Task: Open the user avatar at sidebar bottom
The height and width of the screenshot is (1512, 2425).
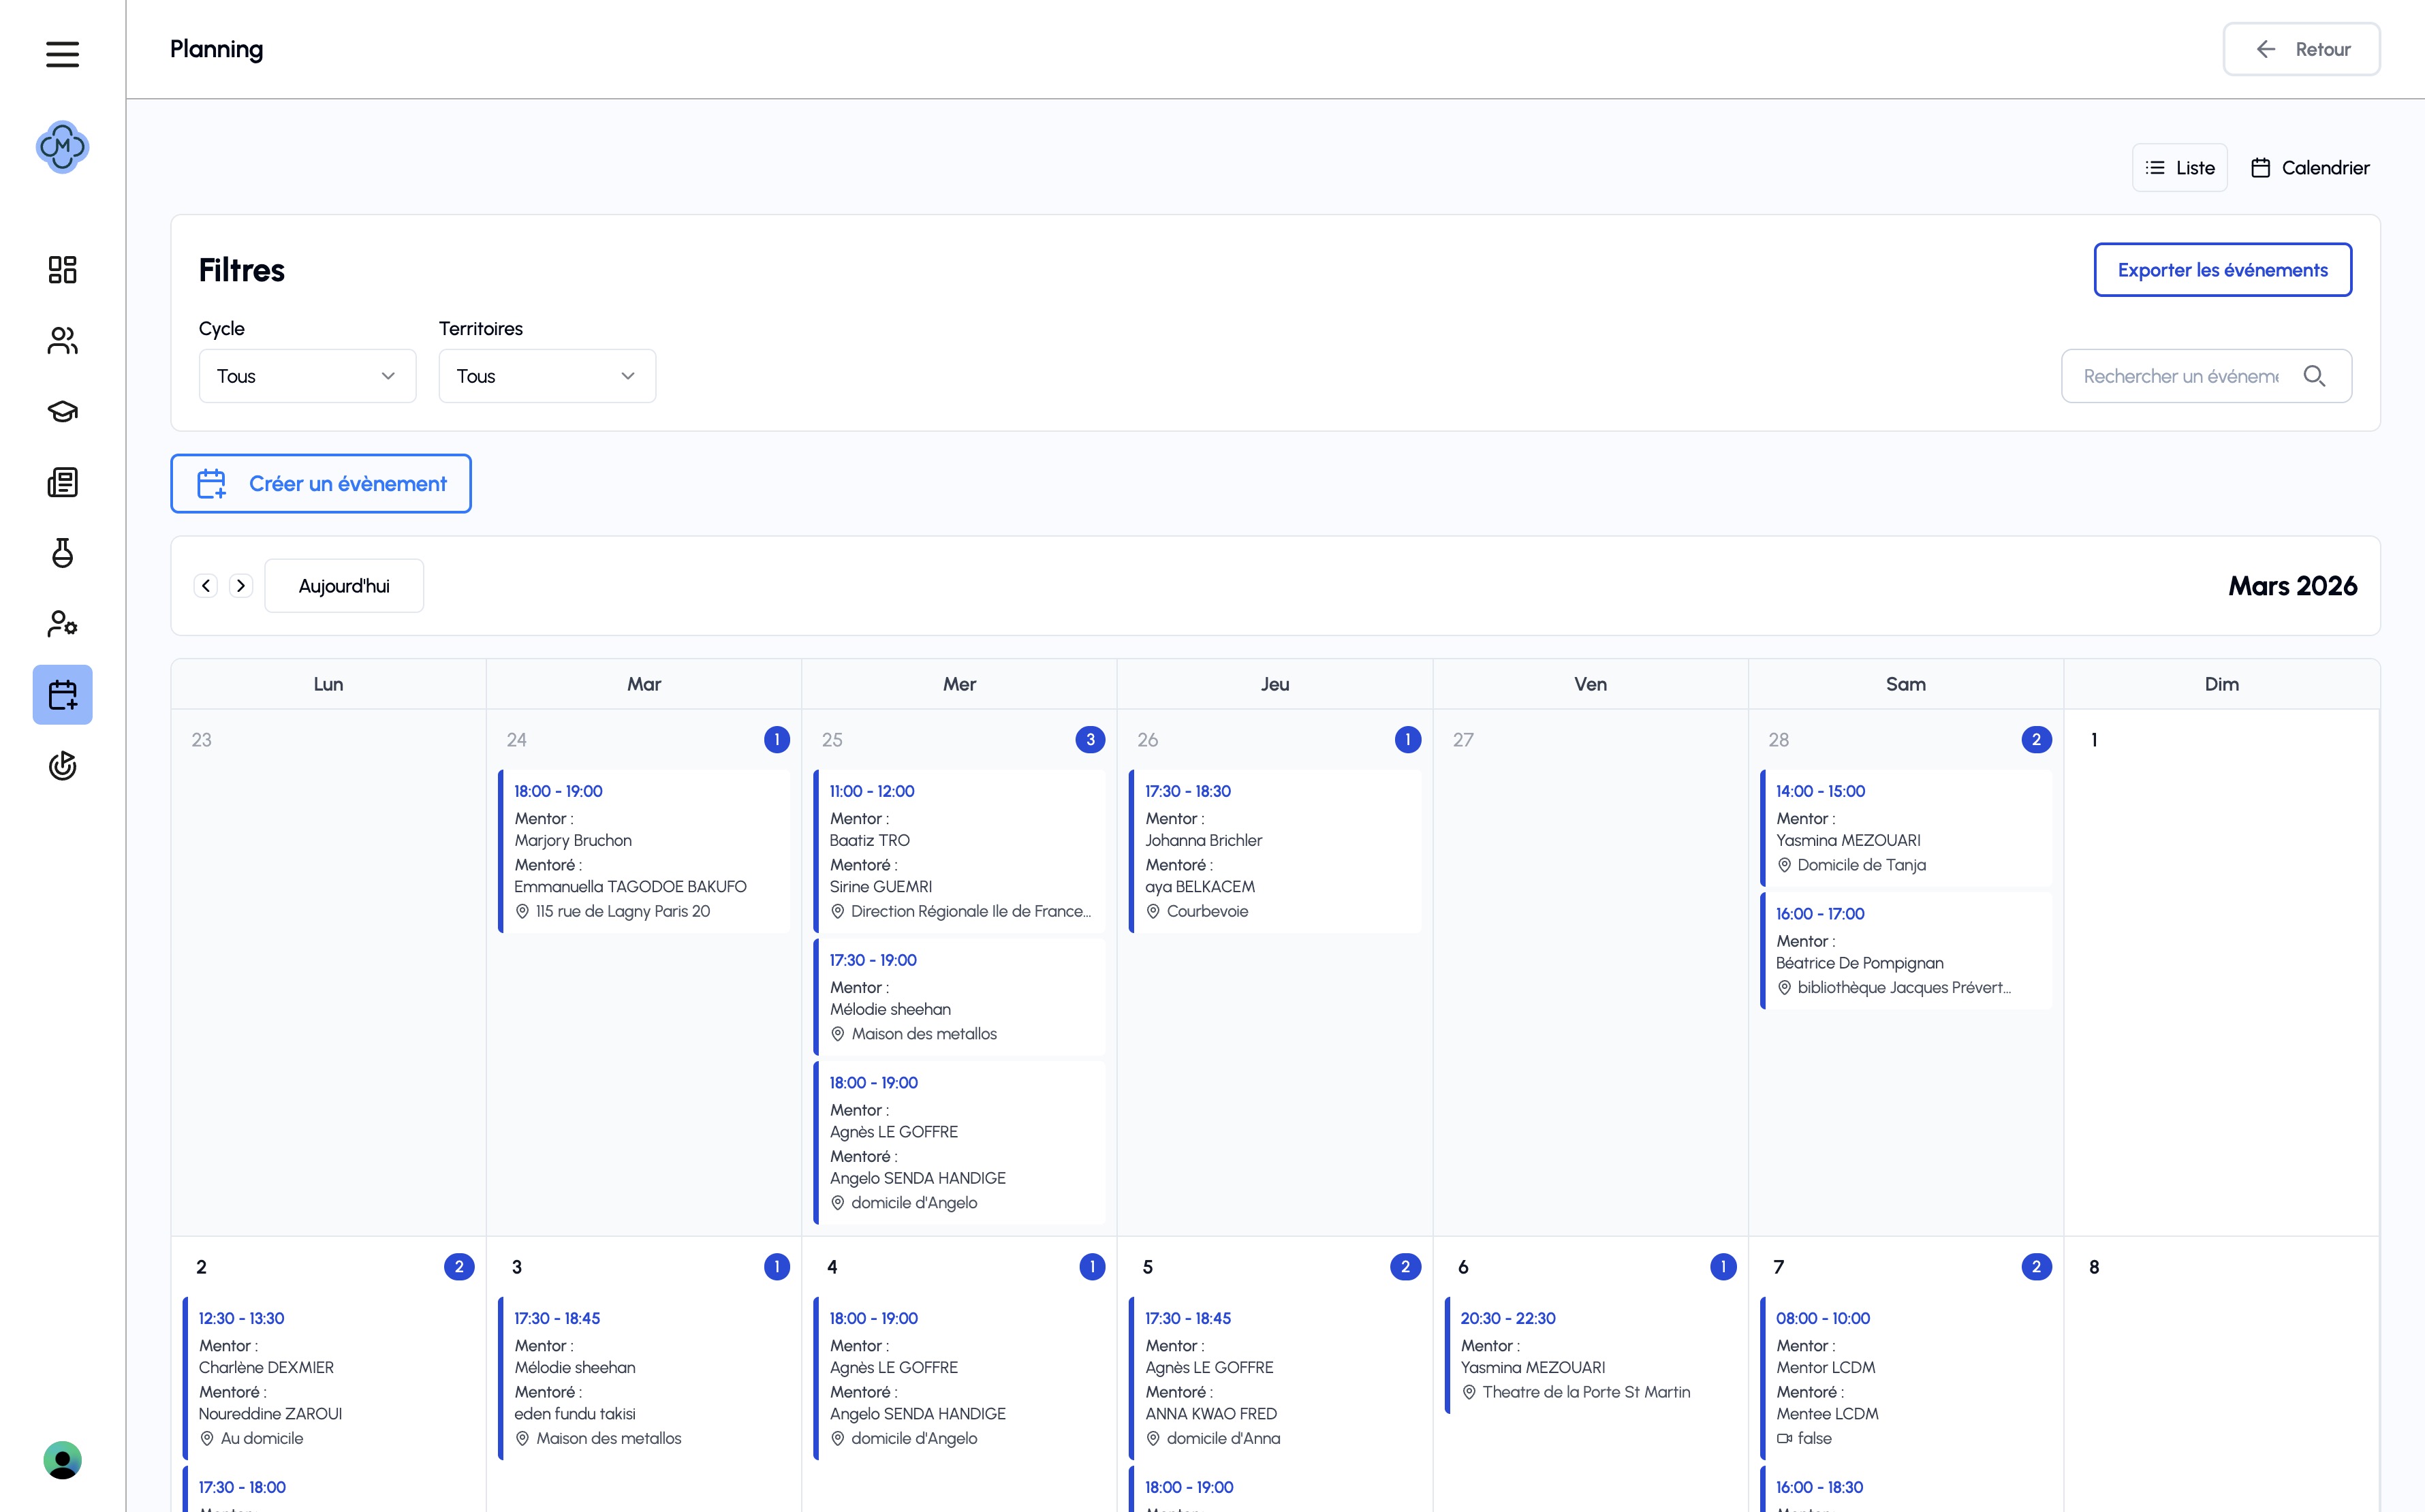Action: pos(62,1460)
